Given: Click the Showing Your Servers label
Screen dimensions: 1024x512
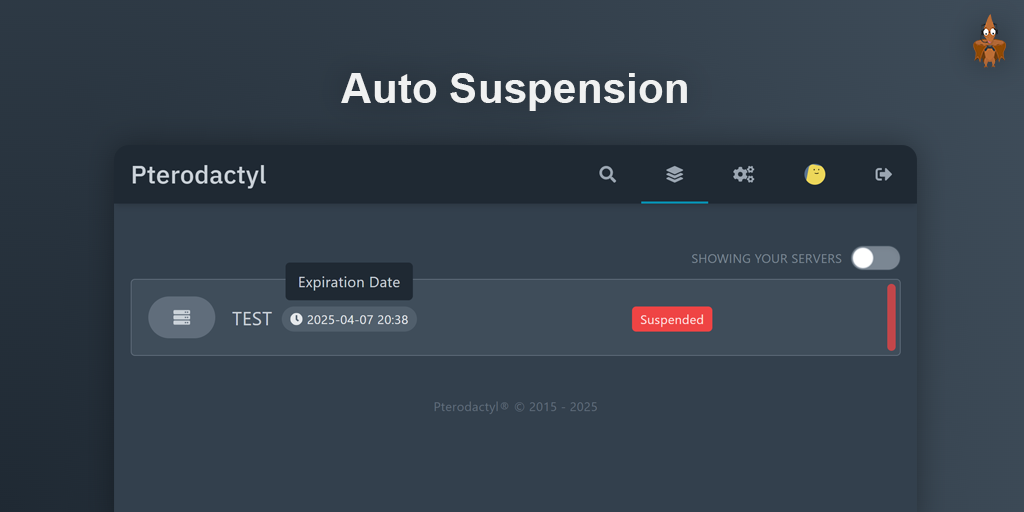Looking at the screenshot, I should point(766,259).
